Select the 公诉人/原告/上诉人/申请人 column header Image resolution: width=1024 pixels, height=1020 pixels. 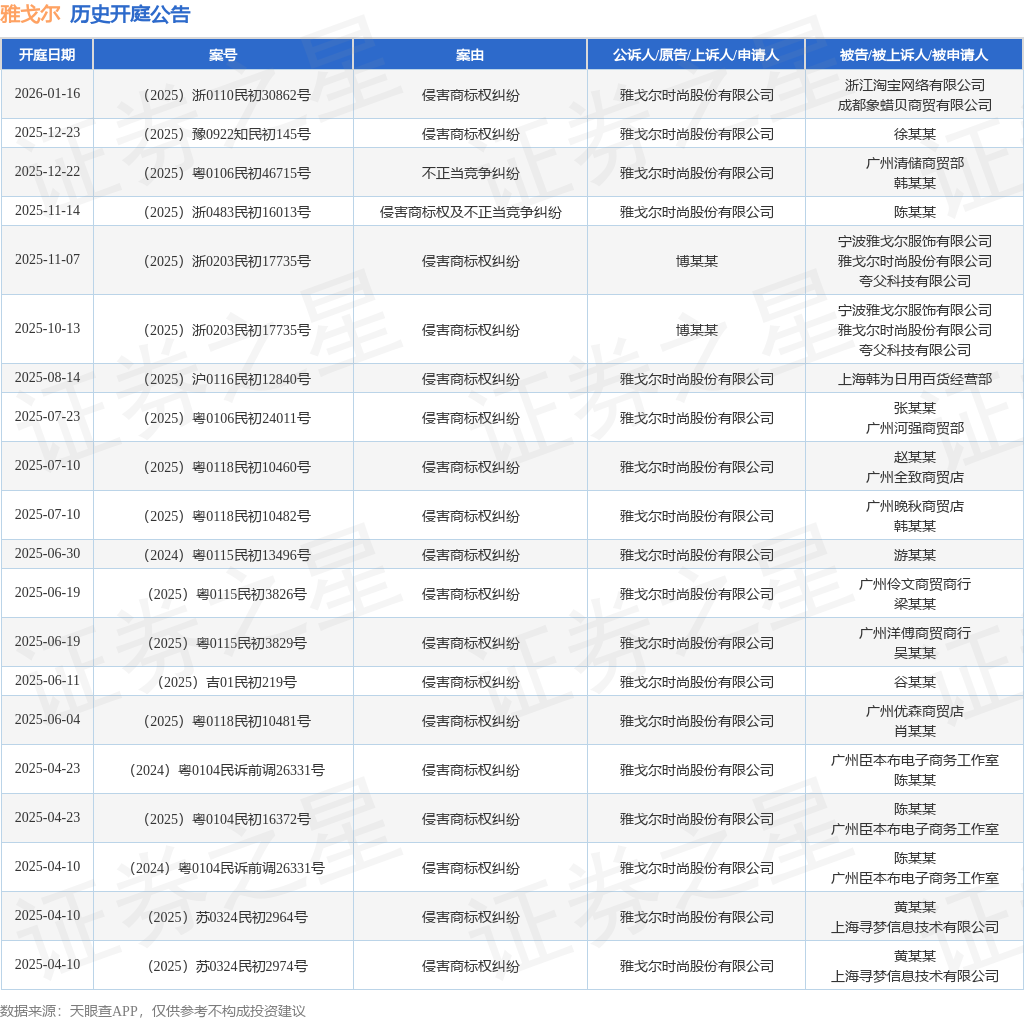[696, 55]
